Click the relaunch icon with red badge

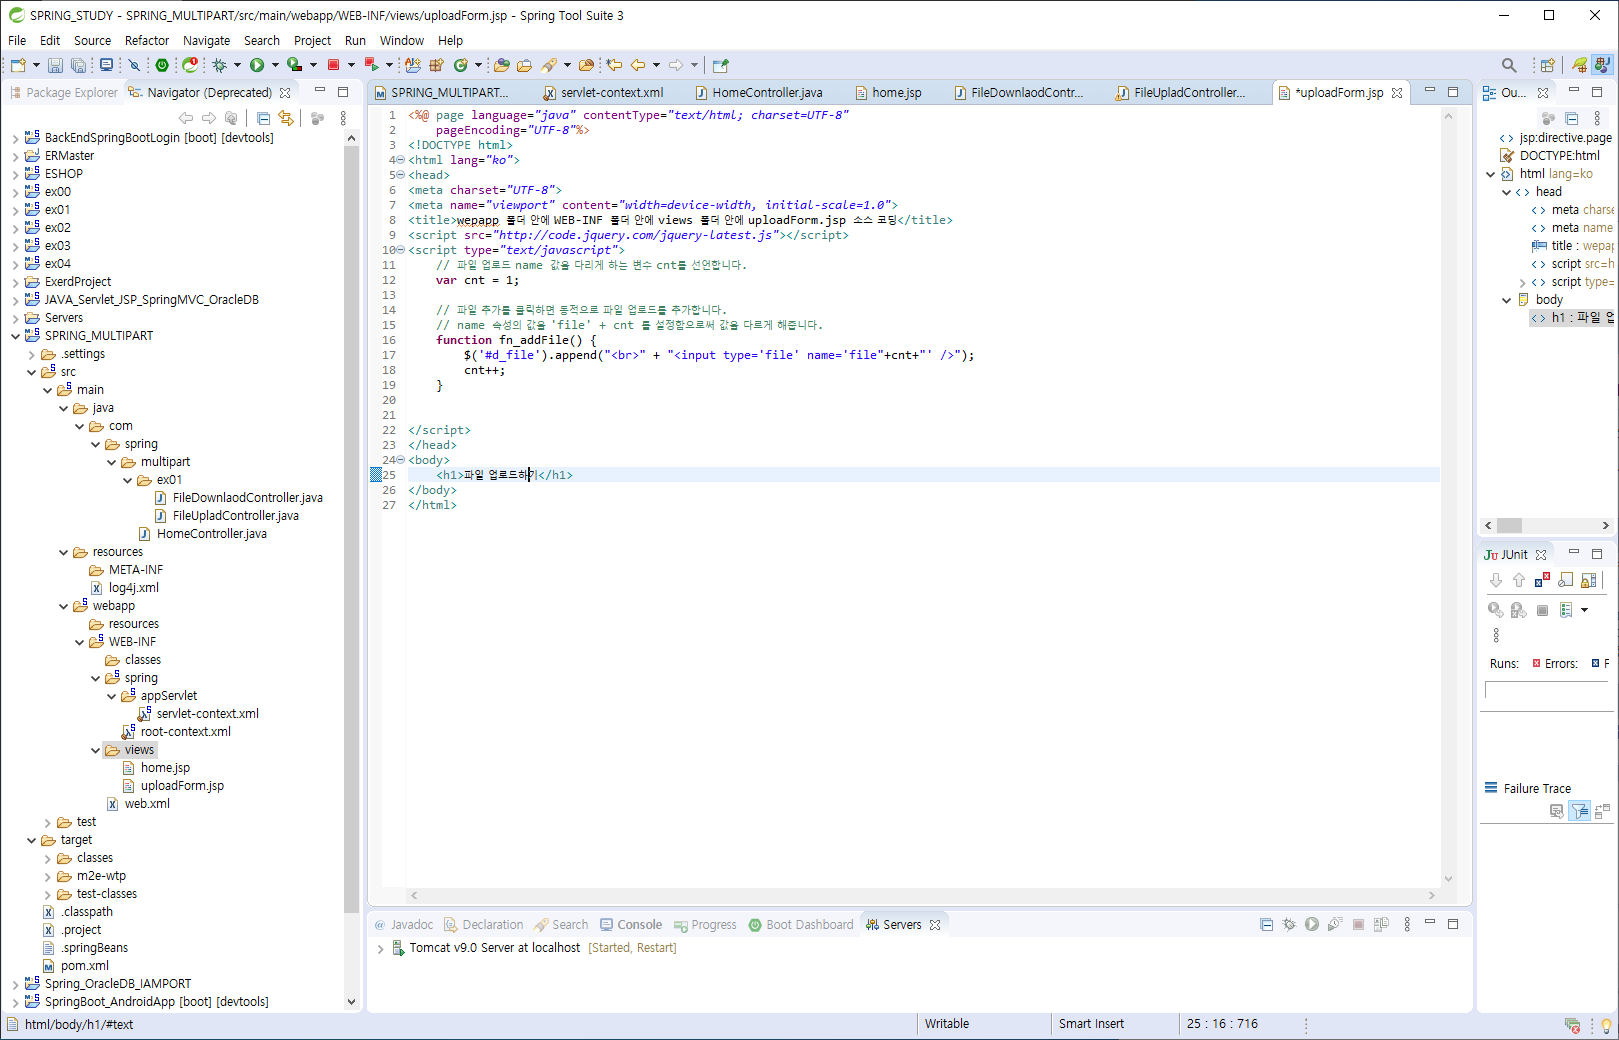coord(190,65)
